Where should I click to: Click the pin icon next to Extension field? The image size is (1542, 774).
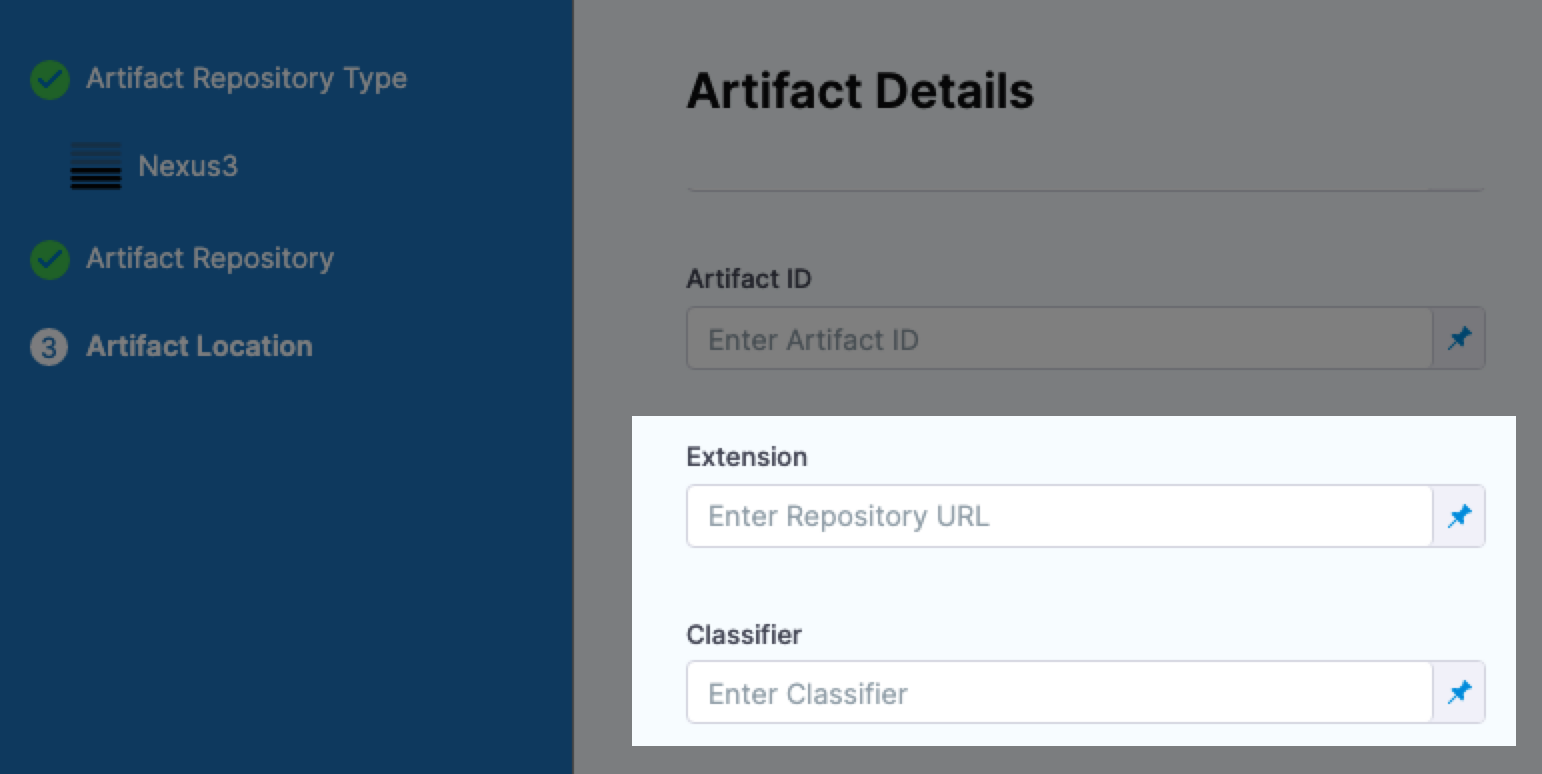1459,516
